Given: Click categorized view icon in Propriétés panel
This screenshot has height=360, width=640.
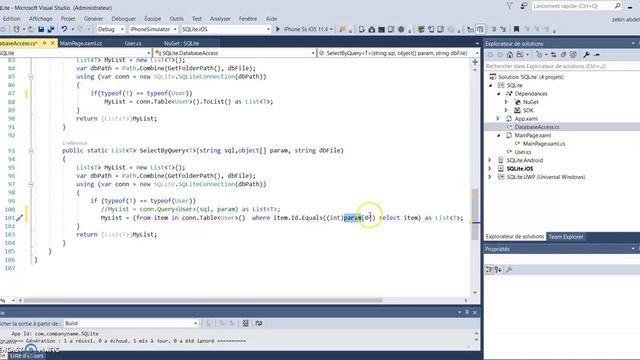Looking at the screenshot, I should pos(489,269).
